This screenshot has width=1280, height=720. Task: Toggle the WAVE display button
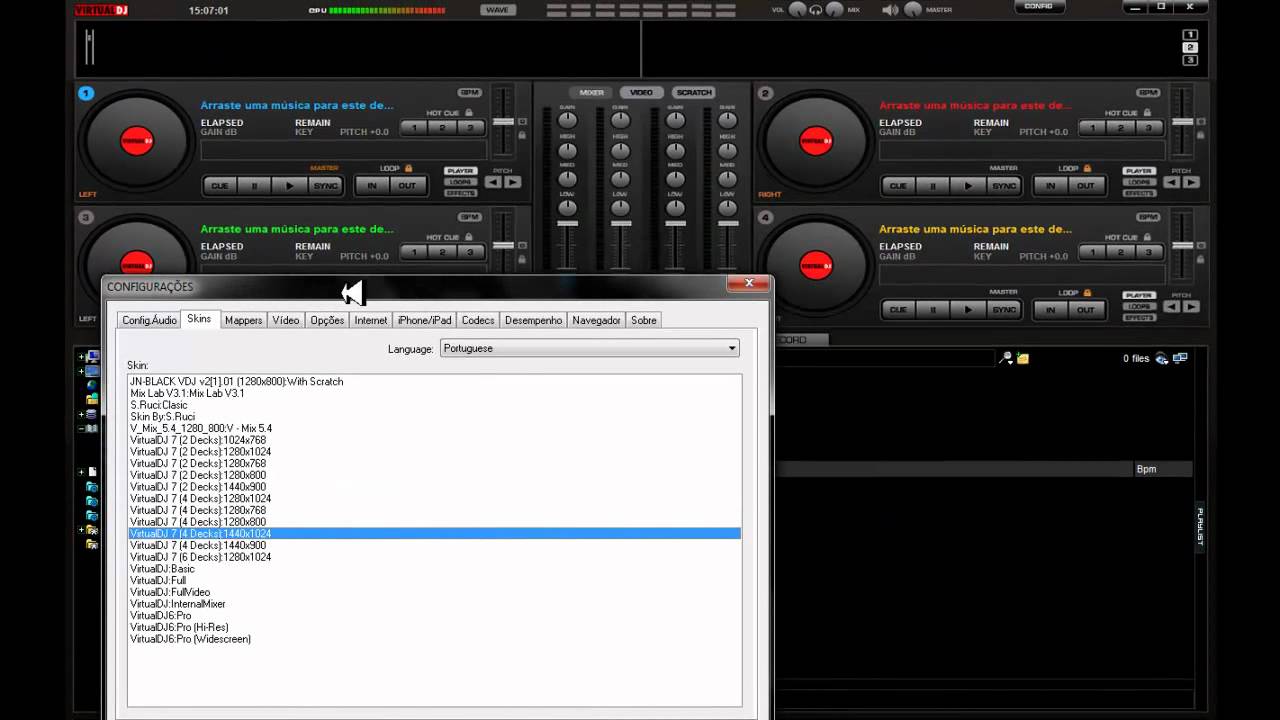[x=498, y=10]
